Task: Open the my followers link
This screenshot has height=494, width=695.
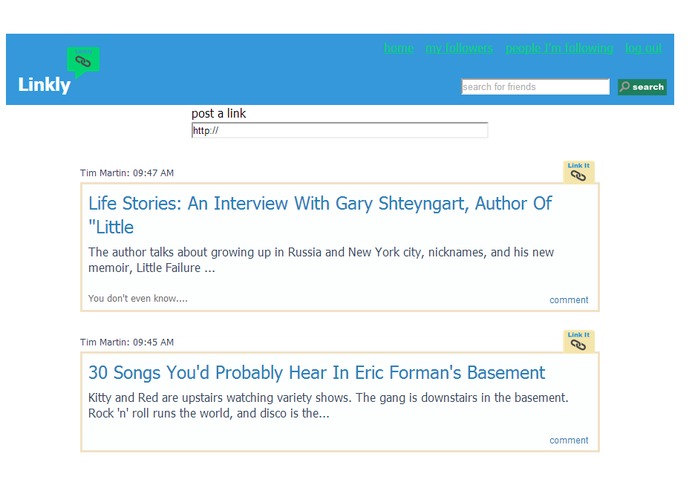Action: coord(459,48)
